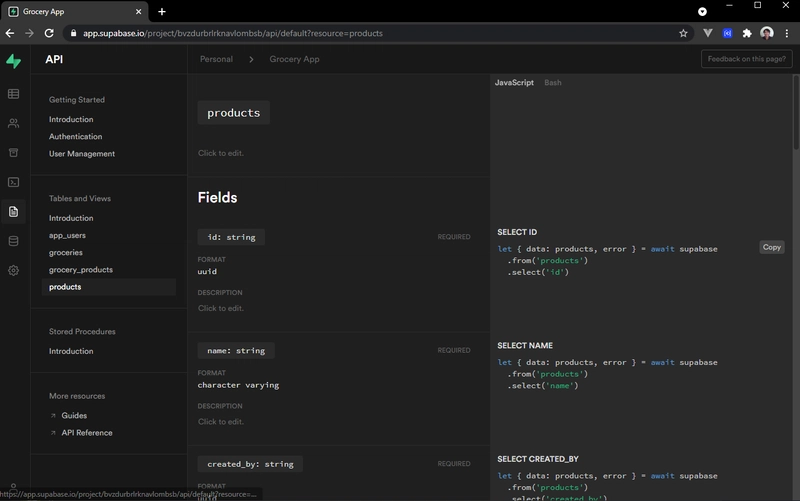Select the groceries table
The height and width of the screenshot is (501, 800).
[66, 253]
